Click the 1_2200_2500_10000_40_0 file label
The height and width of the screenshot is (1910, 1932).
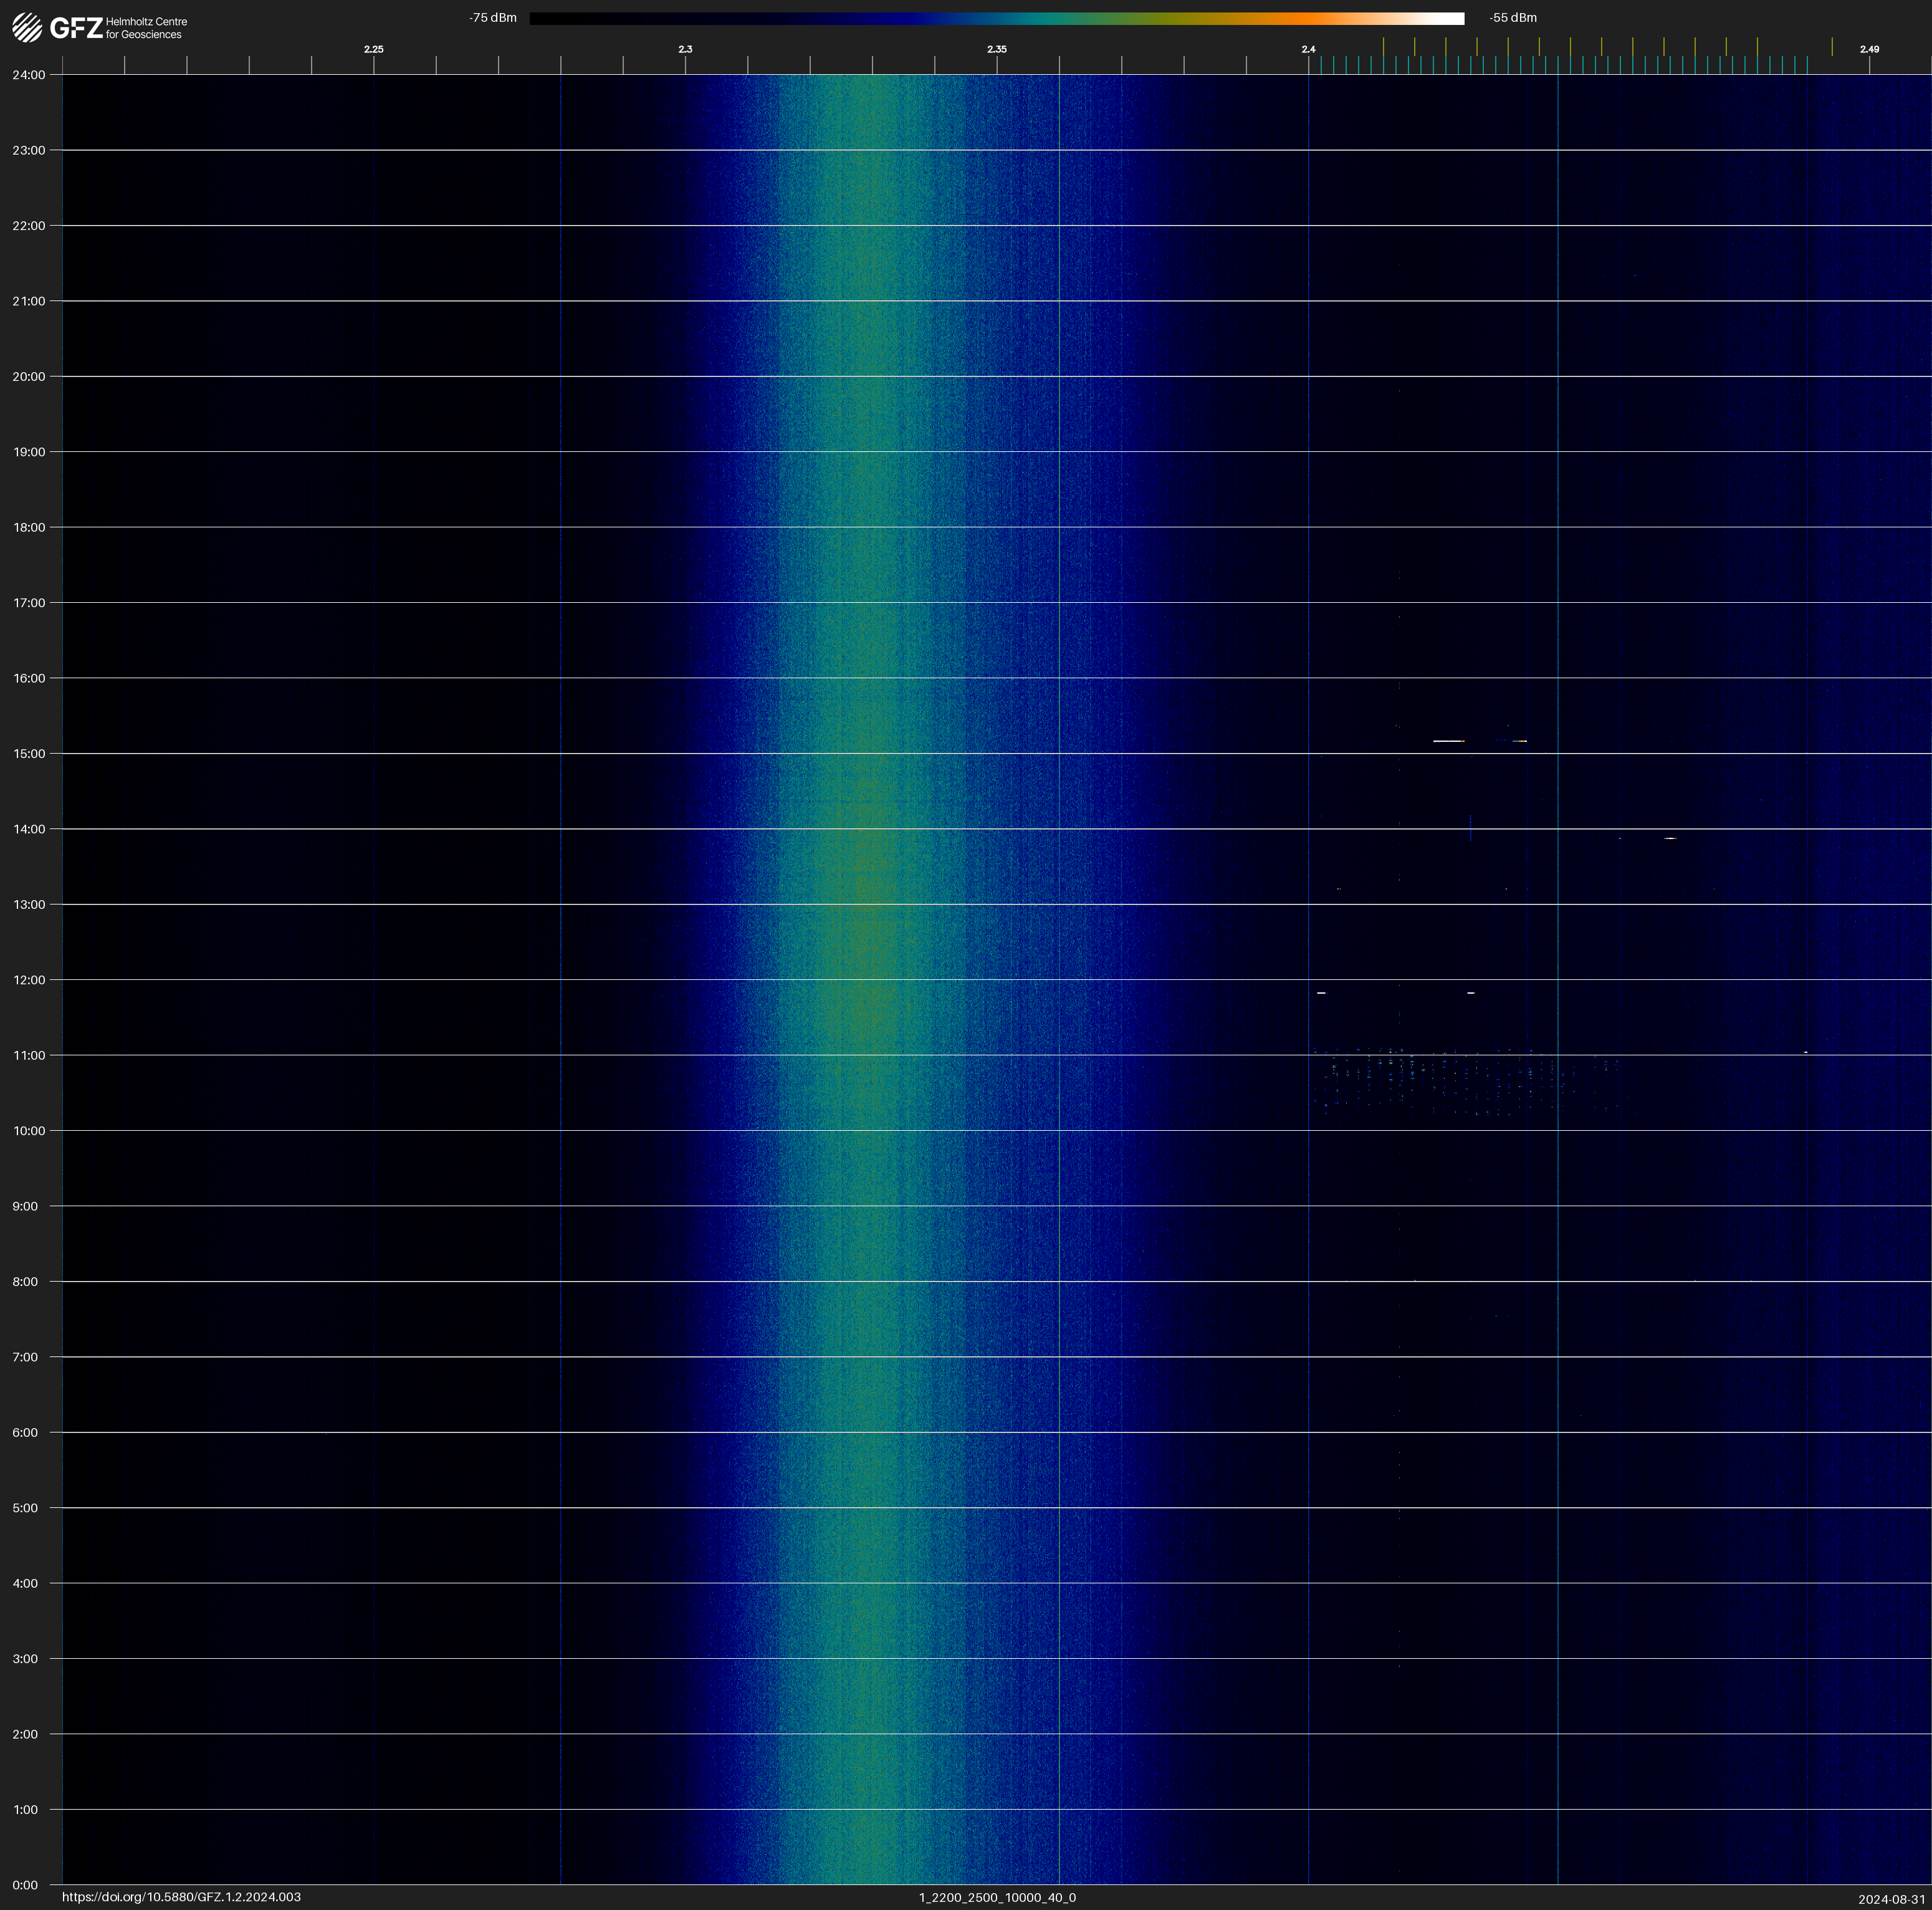coord(997,1897)
